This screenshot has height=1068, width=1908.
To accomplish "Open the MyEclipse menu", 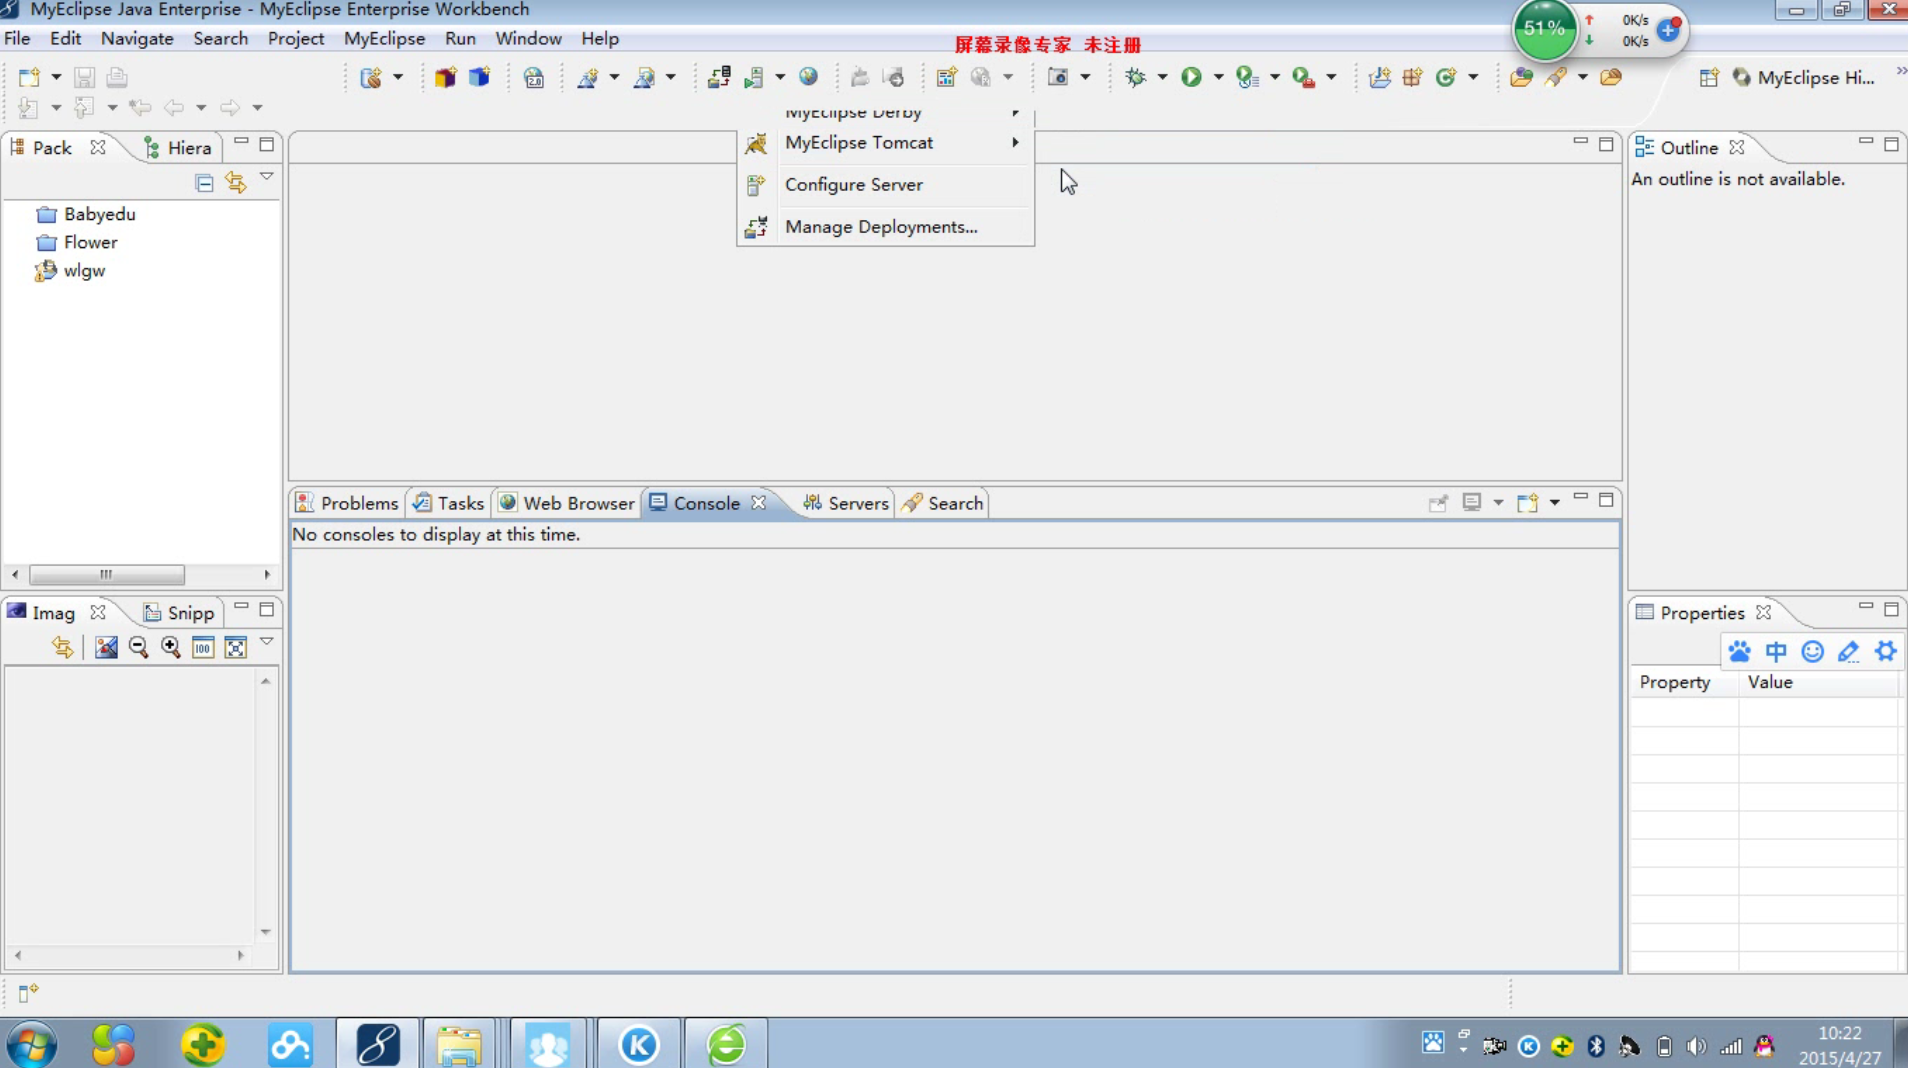I will 384,38.
